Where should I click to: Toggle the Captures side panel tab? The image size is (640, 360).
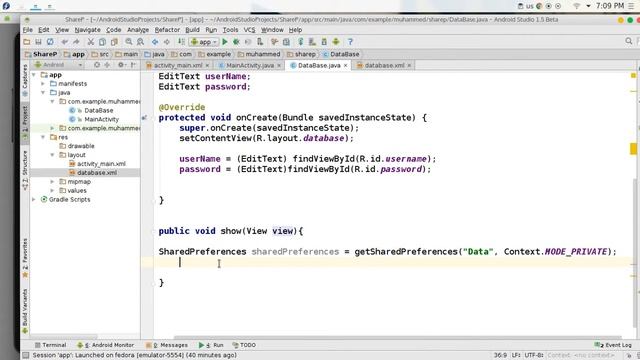(25, 80)
